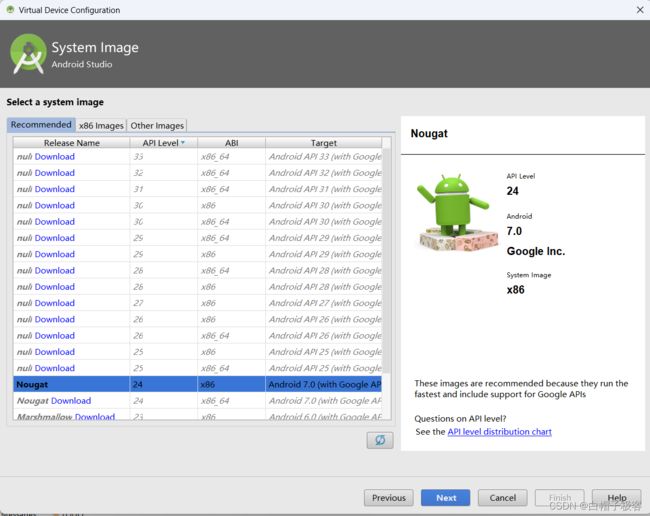Click the x86 ABI cell in the API 27 row
The image size is (650, 516).
tap(231, 303)
